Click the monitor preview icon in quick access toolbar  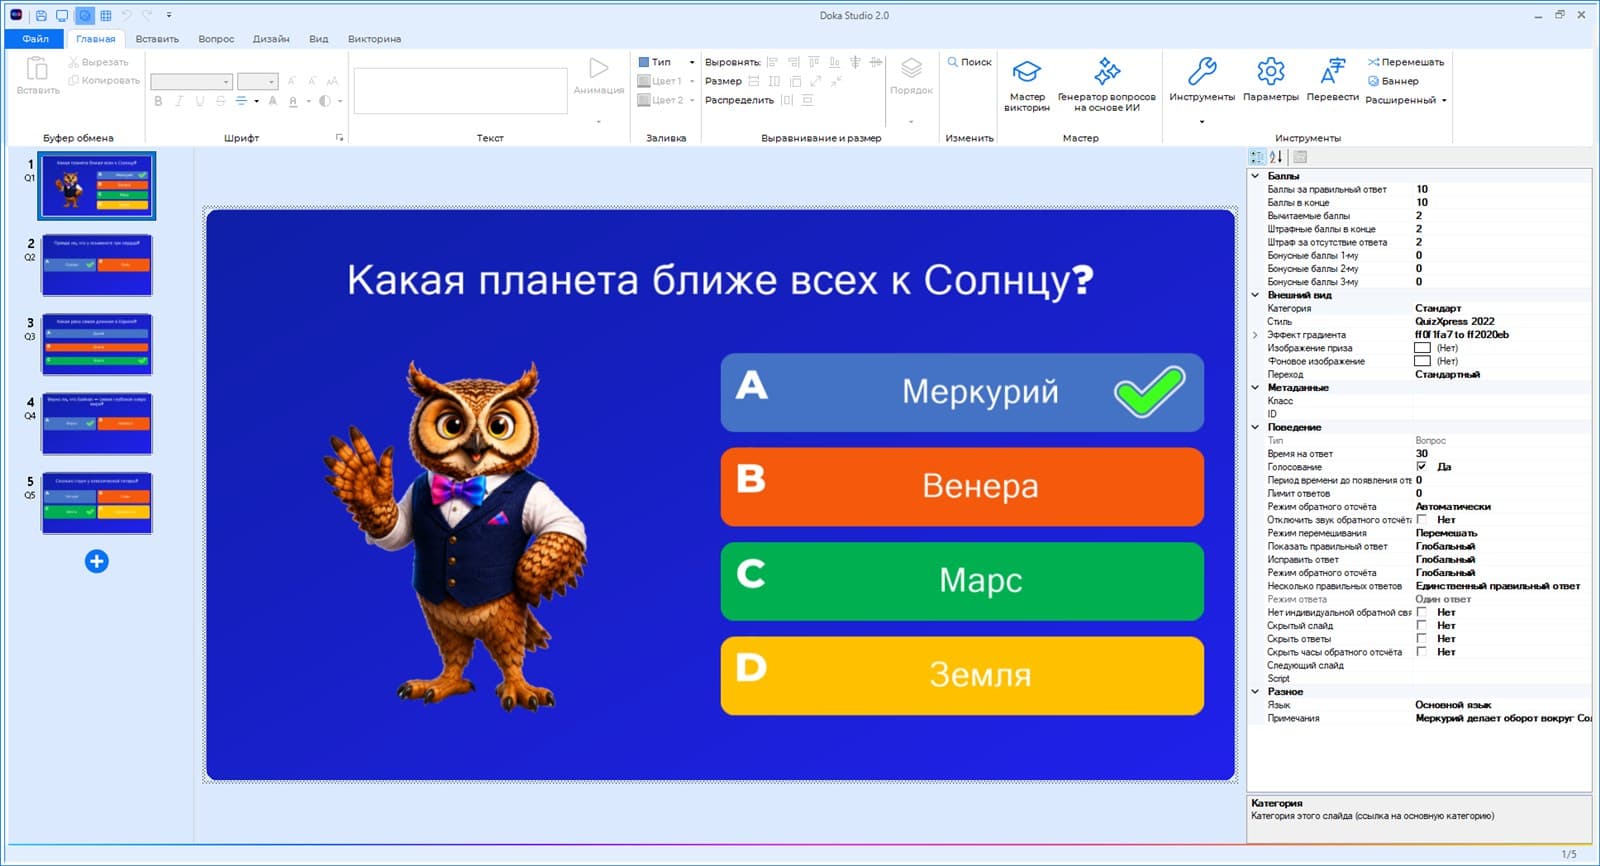62,16
